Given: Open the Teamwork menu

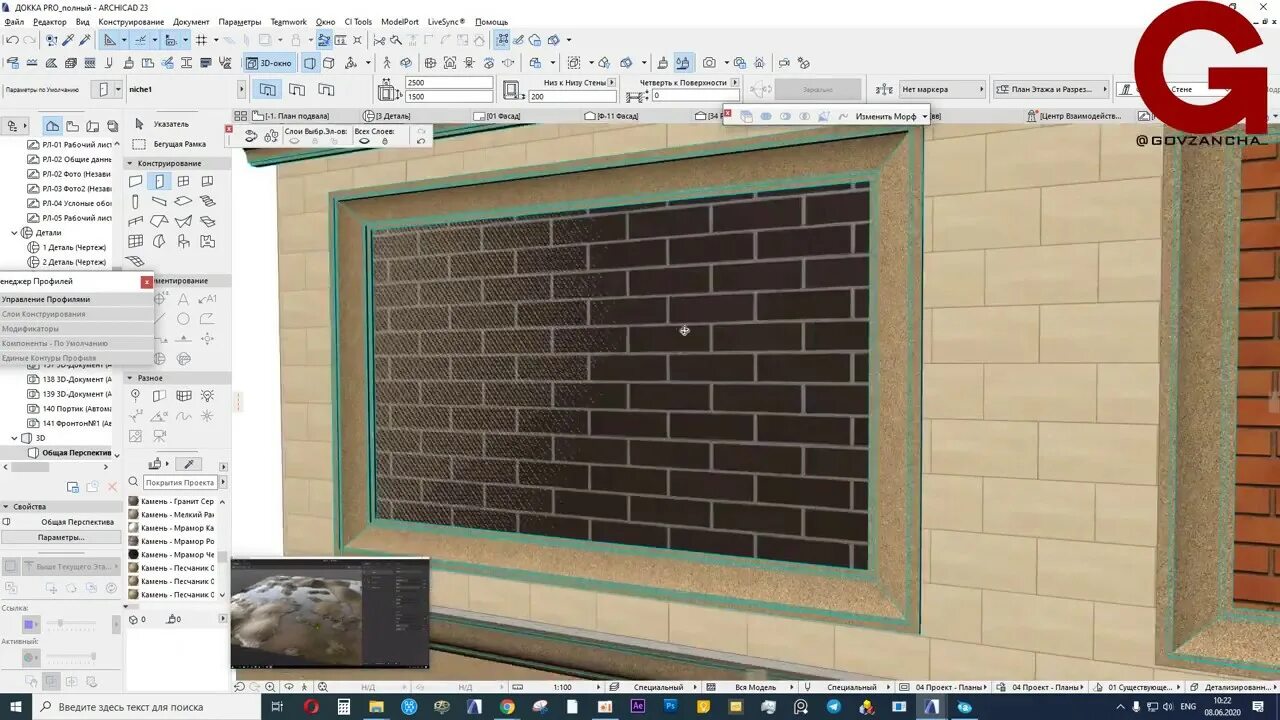Looking at the screenshot, I should tap(289, 21).
